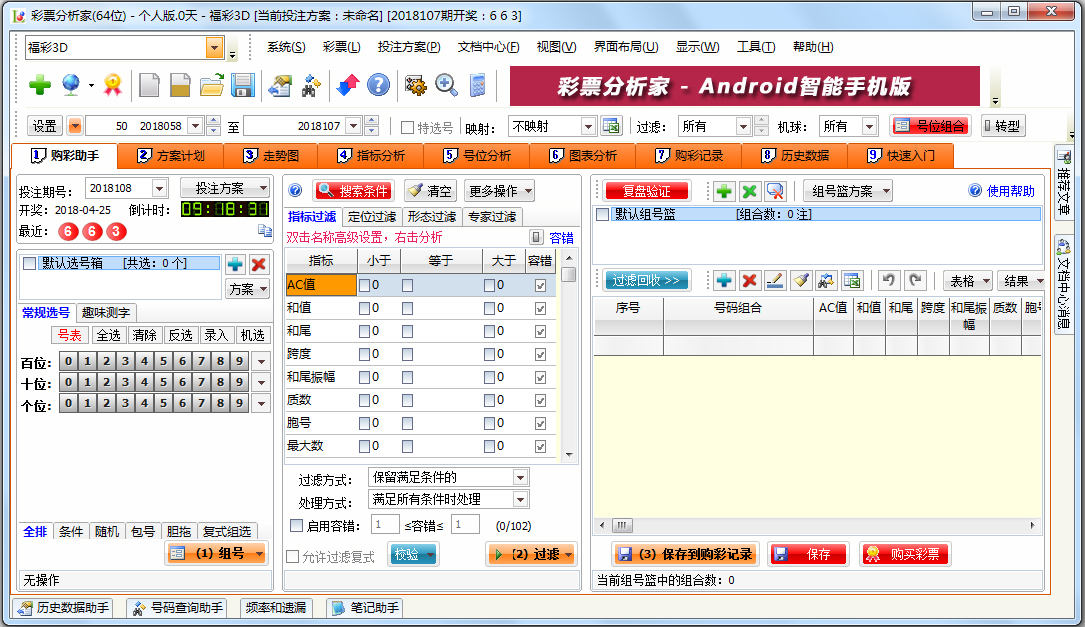The height and width of the screenshot is (627, 1085).
Task: Click the calculator icon in top toolbar
Action: coord(477,86)
